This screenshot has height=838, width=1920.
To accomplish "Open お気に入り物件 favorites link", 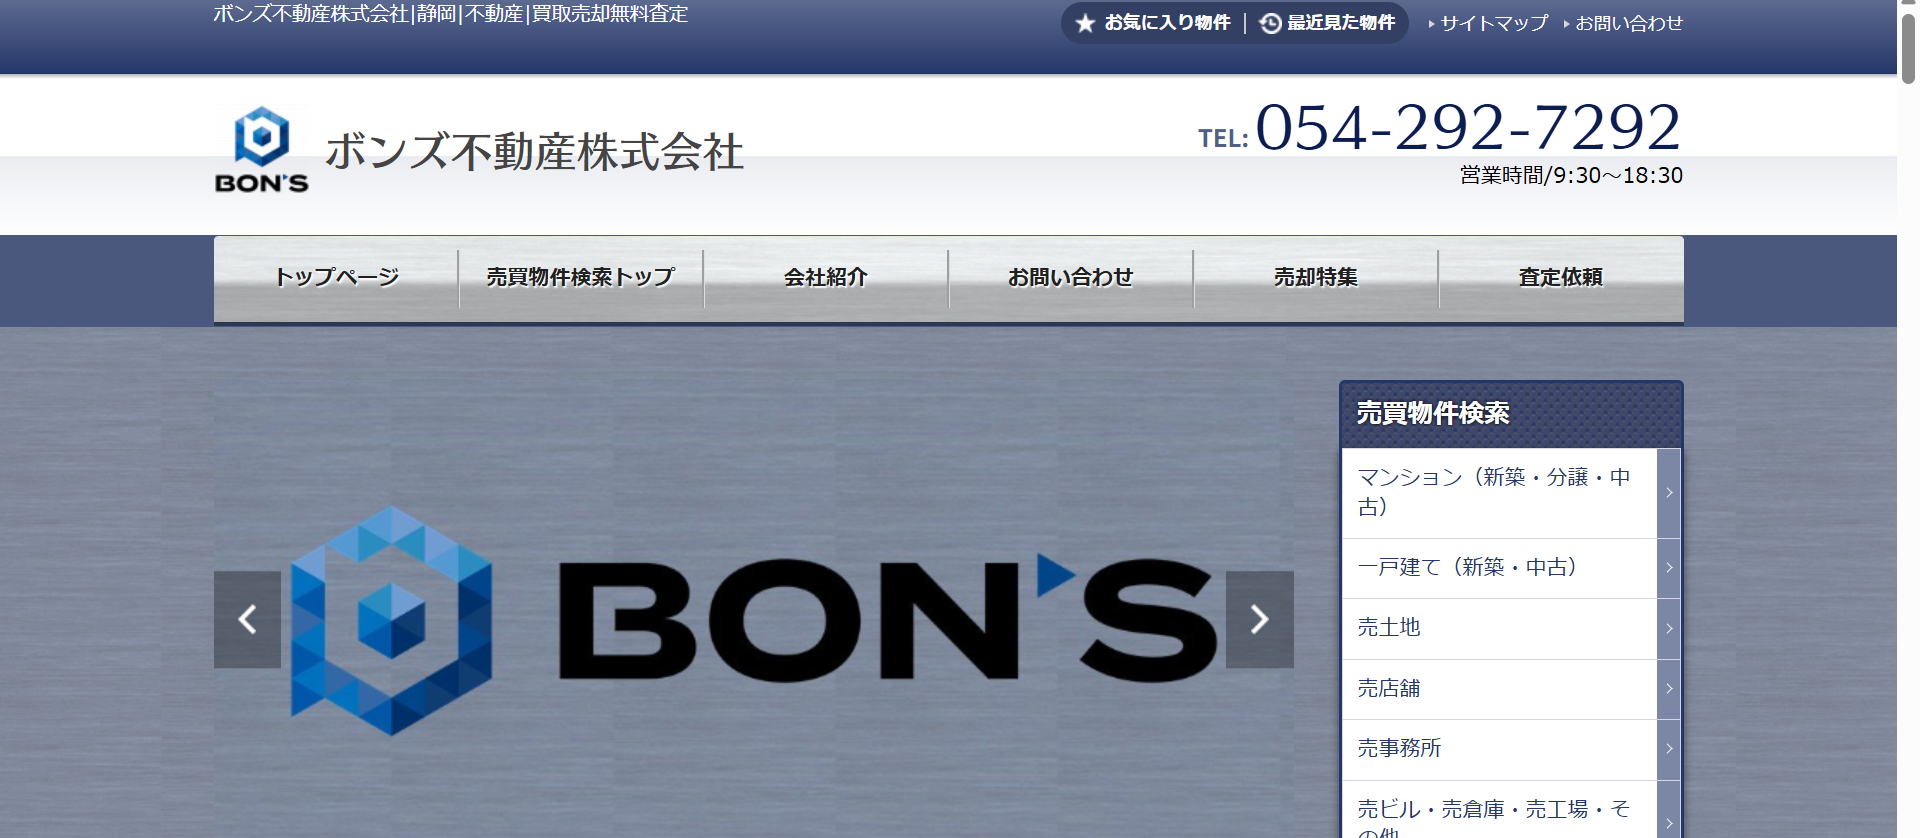I will point(1167,23).
